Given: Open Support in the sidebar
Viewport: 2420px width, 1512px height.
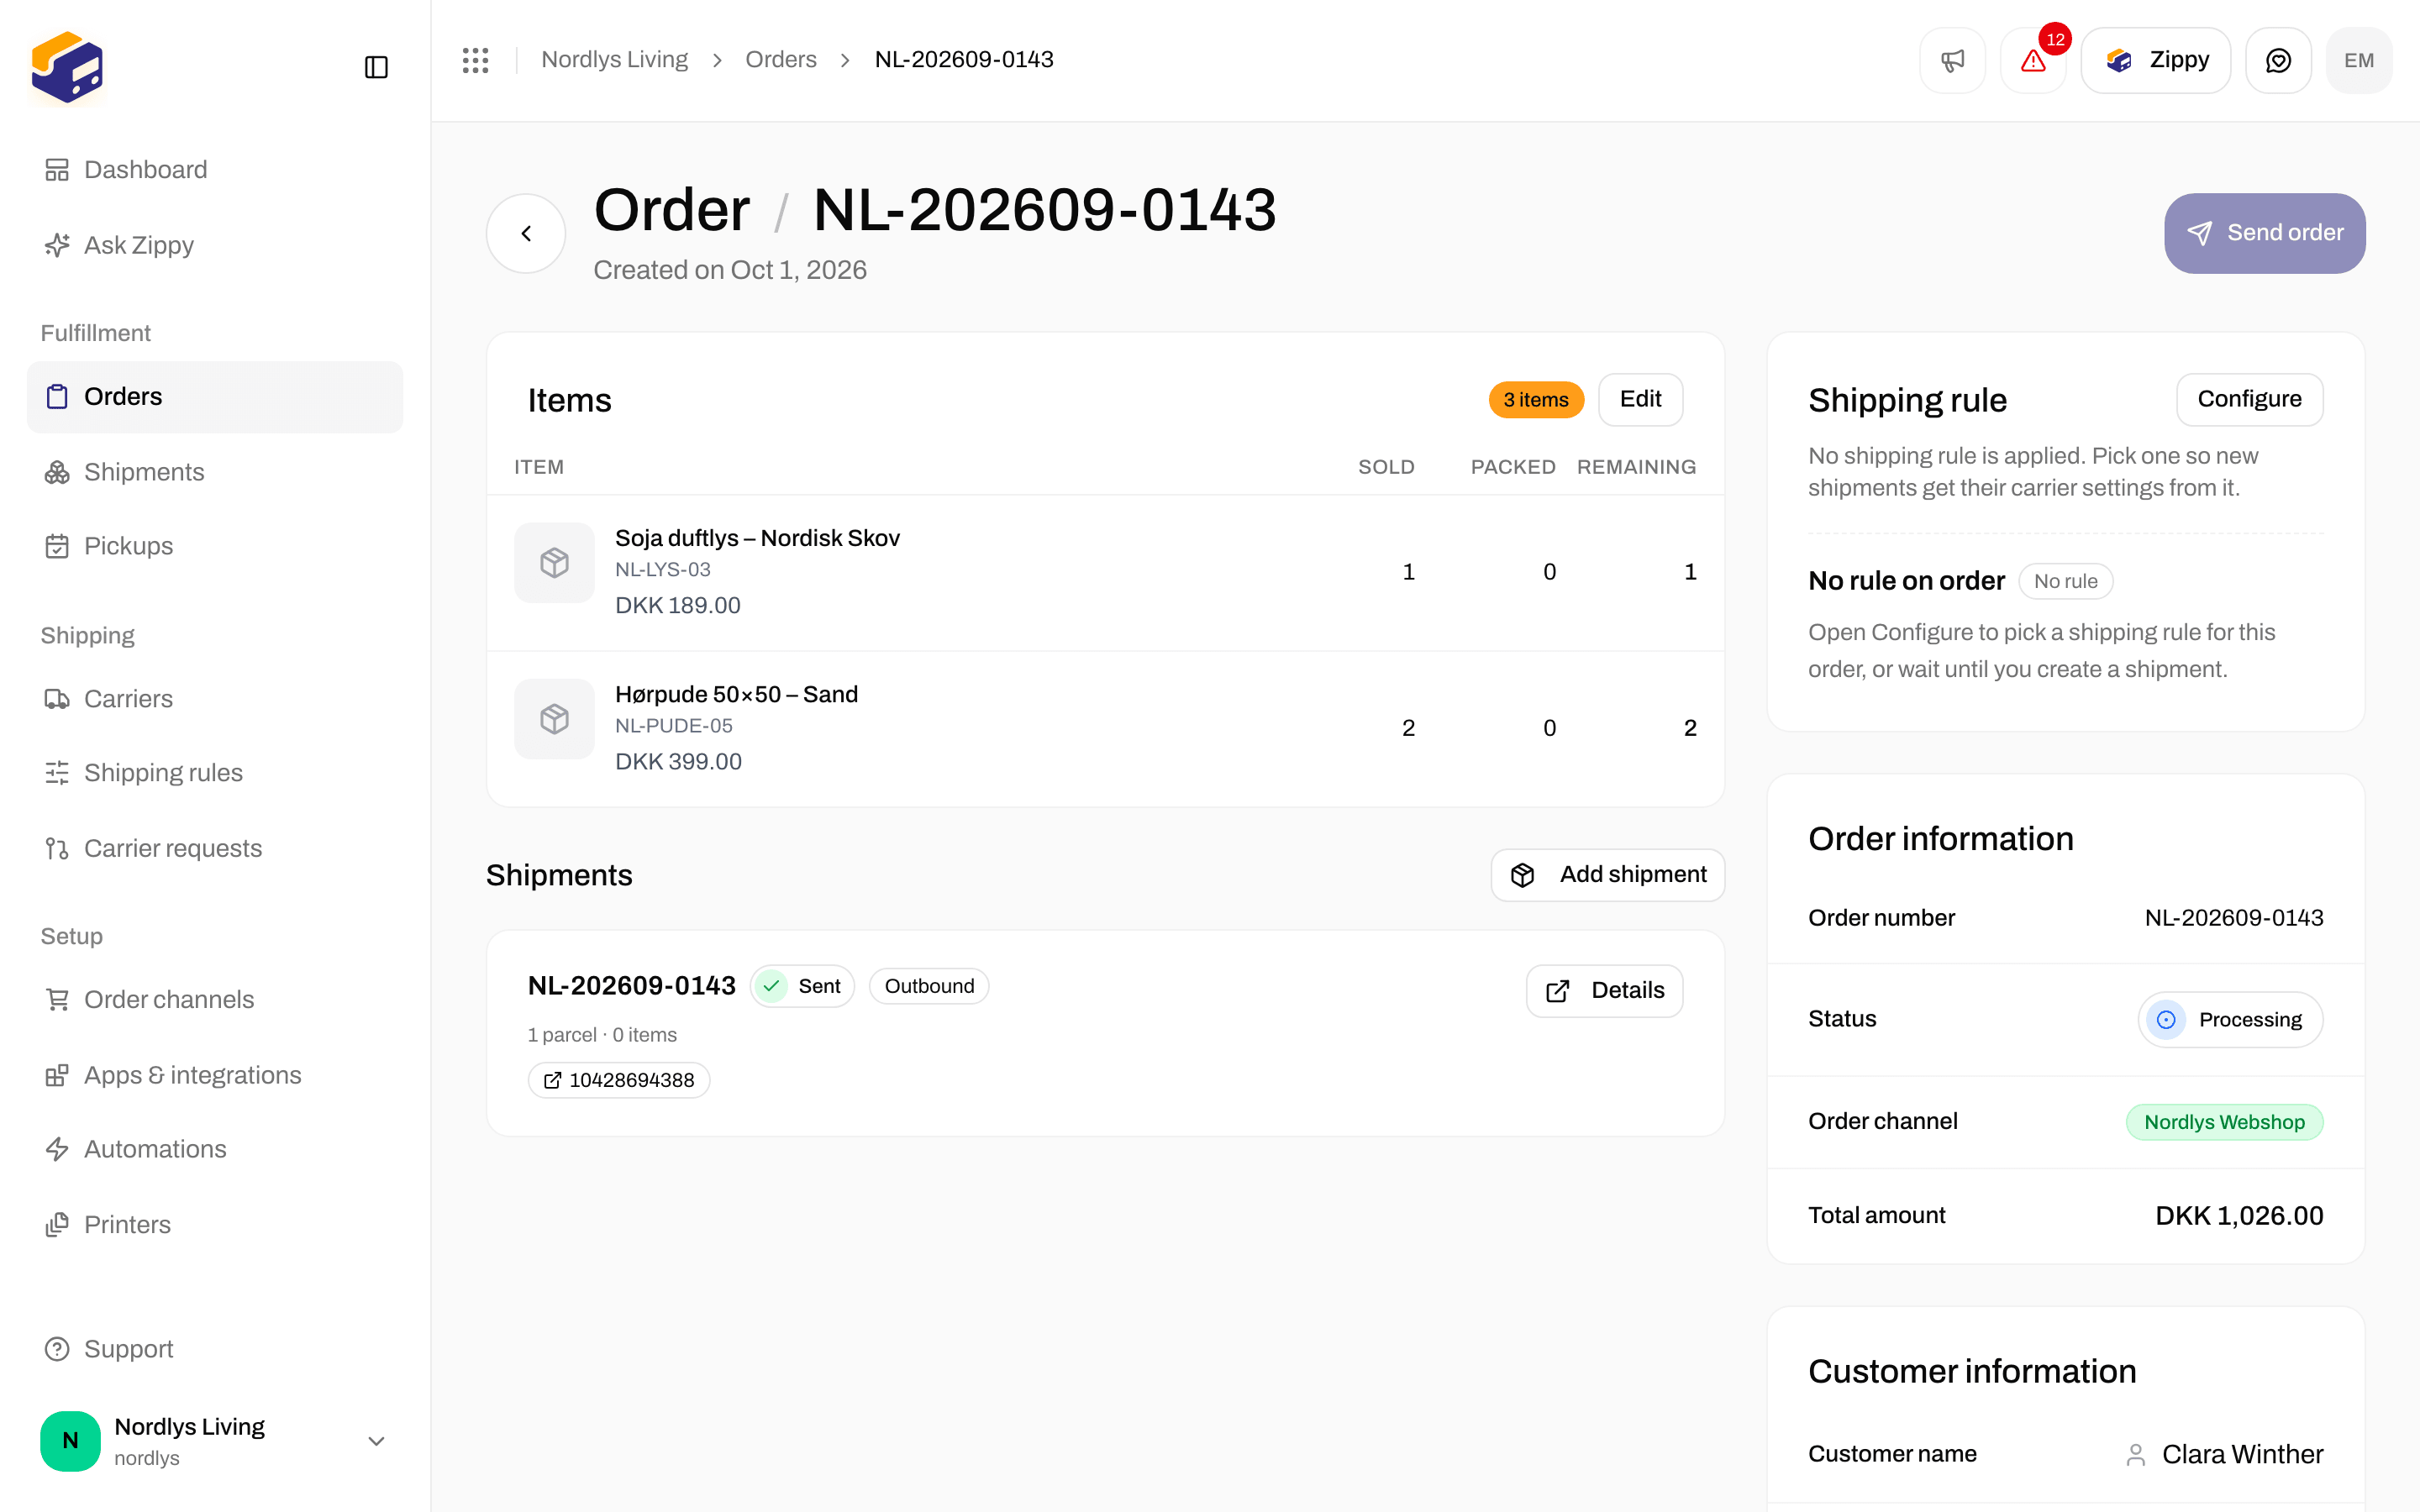Looking at the screenshot, I should click(215, 1349).
